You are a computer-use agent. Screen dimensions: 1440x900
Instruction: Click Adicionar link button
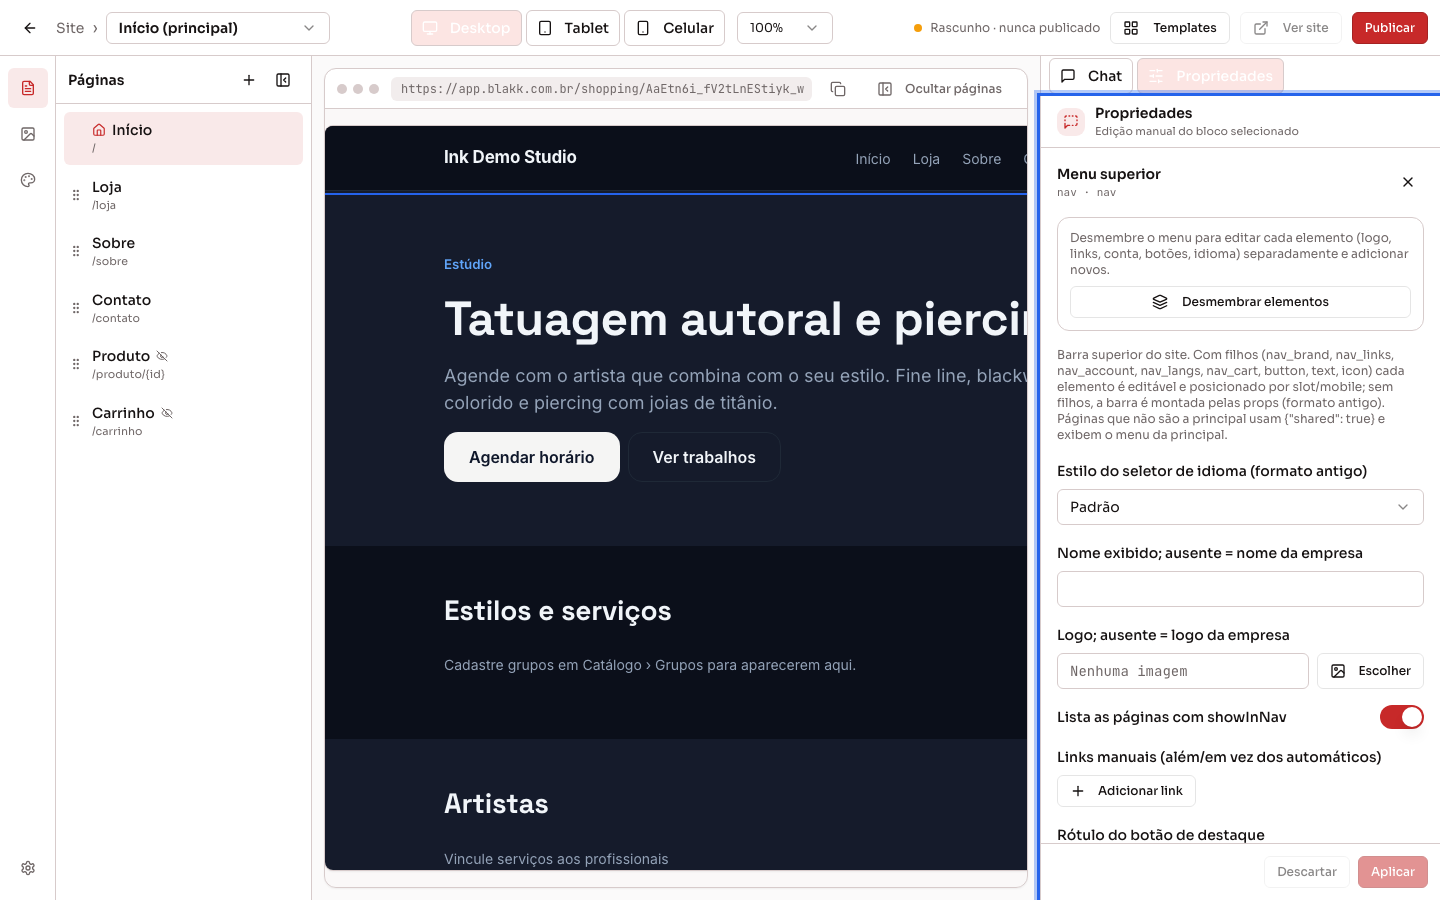(x=1126, y=791)
